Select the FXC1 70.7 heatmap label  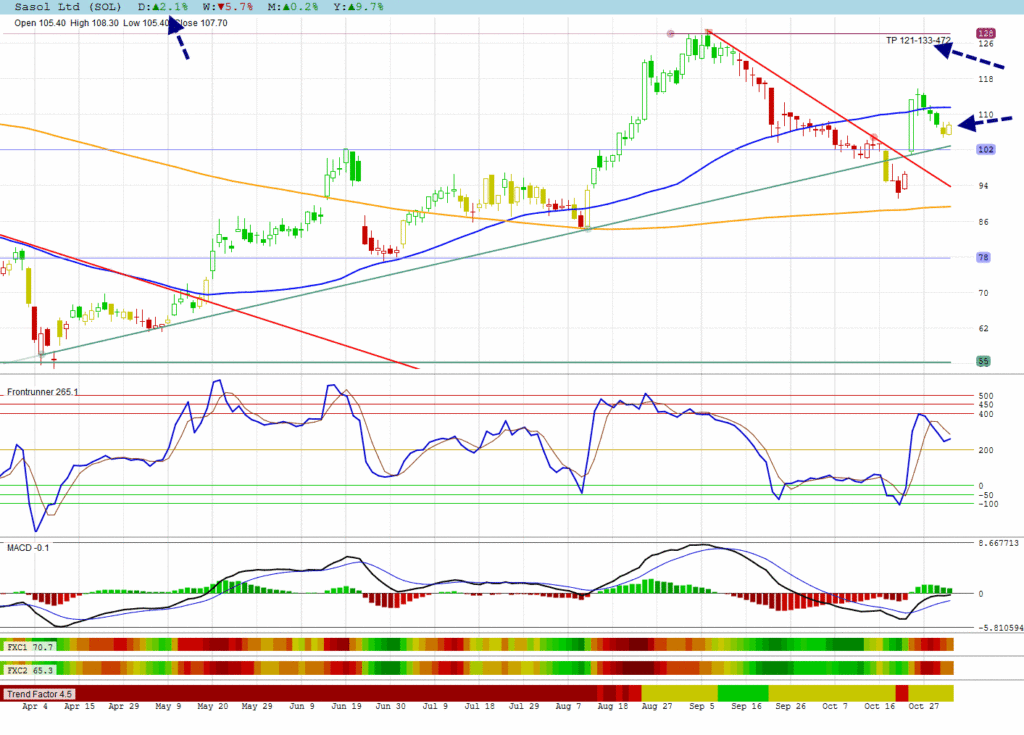pyautogui.click(x=28, y=647)
